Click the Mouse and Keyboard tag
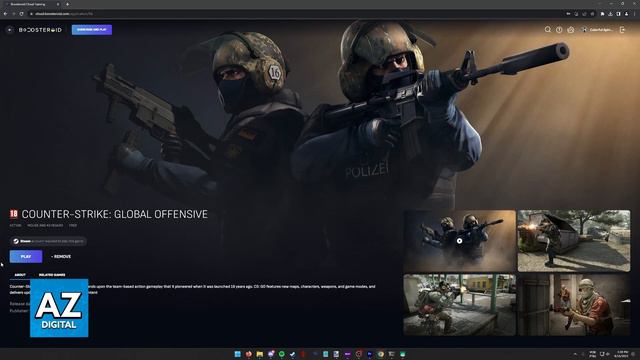The width and height of the screenshot is (640, 360). coord(45,225)
